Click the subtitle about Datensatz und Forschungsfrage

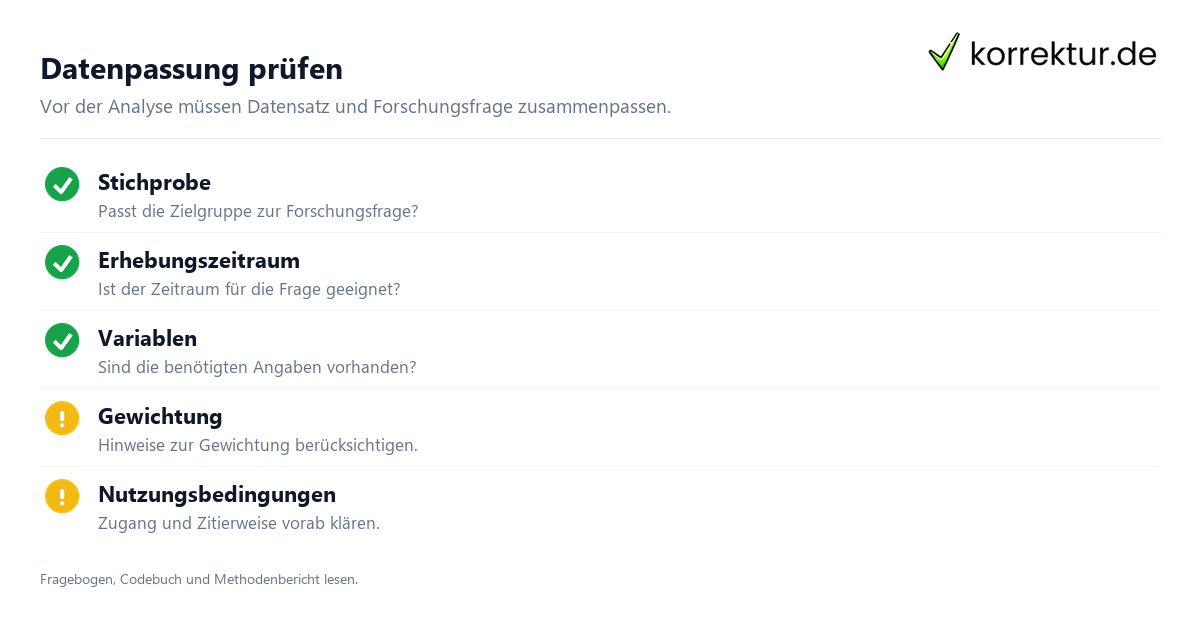pyautogui.click(x=355, y=107)
